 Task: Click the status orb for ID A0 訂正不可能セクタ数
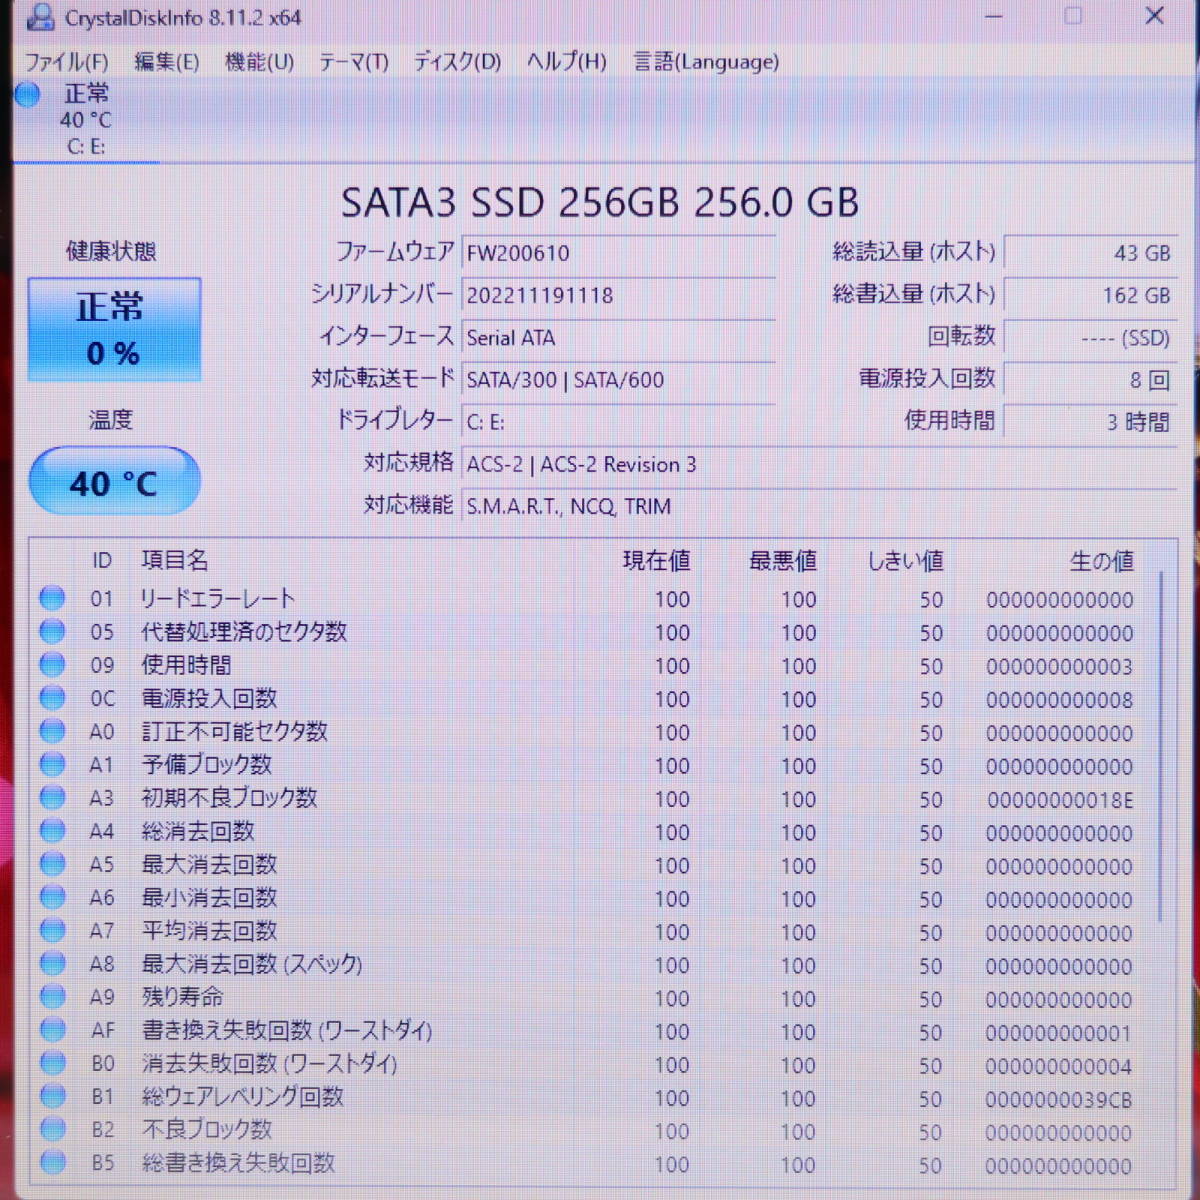click(52, 731)
